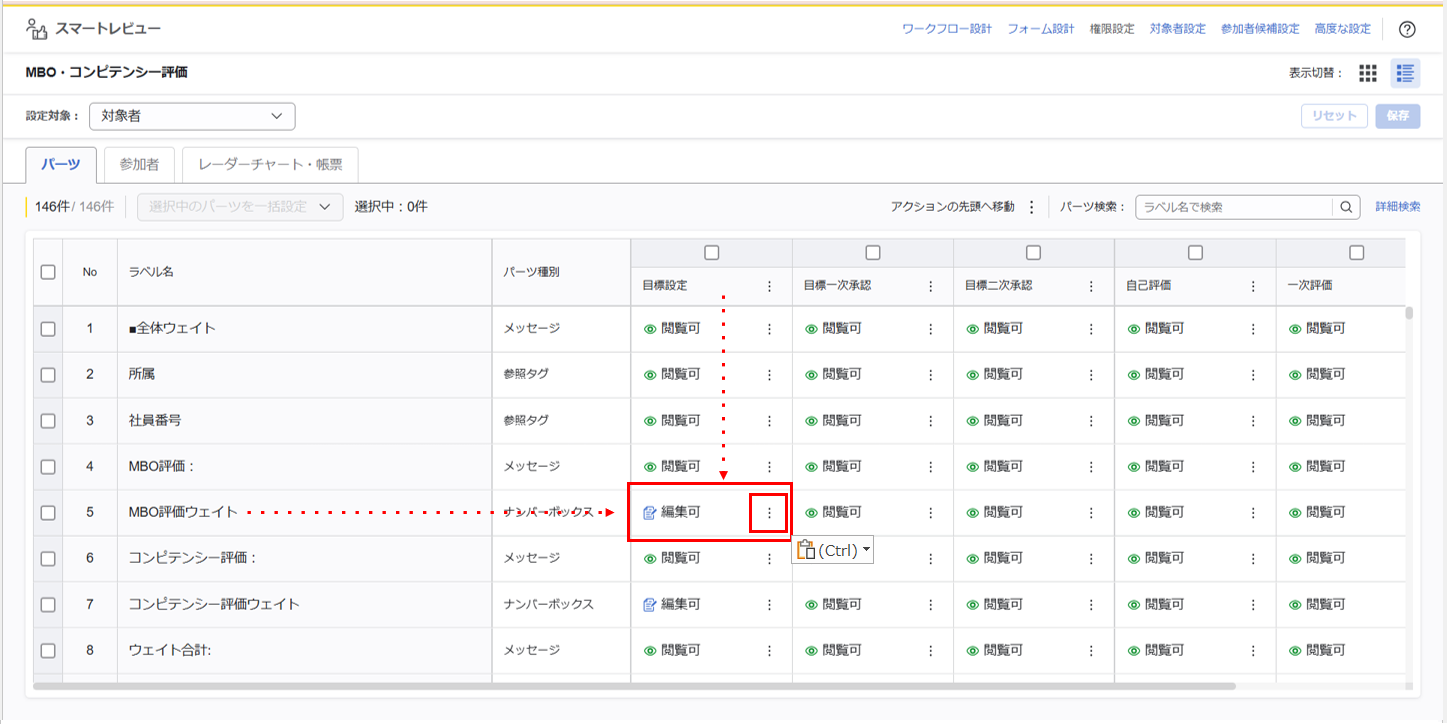Open 目標一次承認 cell menu for MBO評価ウェイト row
Viewport: 1447px width, 724px height.
(x=930, y=513)
